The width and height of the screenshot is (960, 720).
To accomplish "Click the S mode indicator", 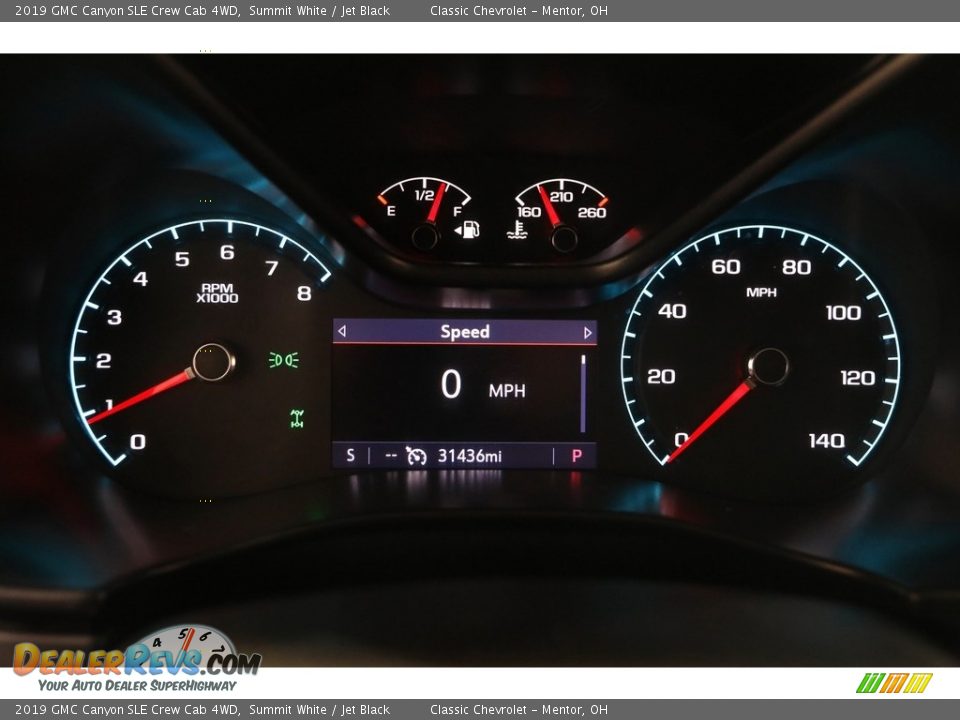I will pos(350,456).
